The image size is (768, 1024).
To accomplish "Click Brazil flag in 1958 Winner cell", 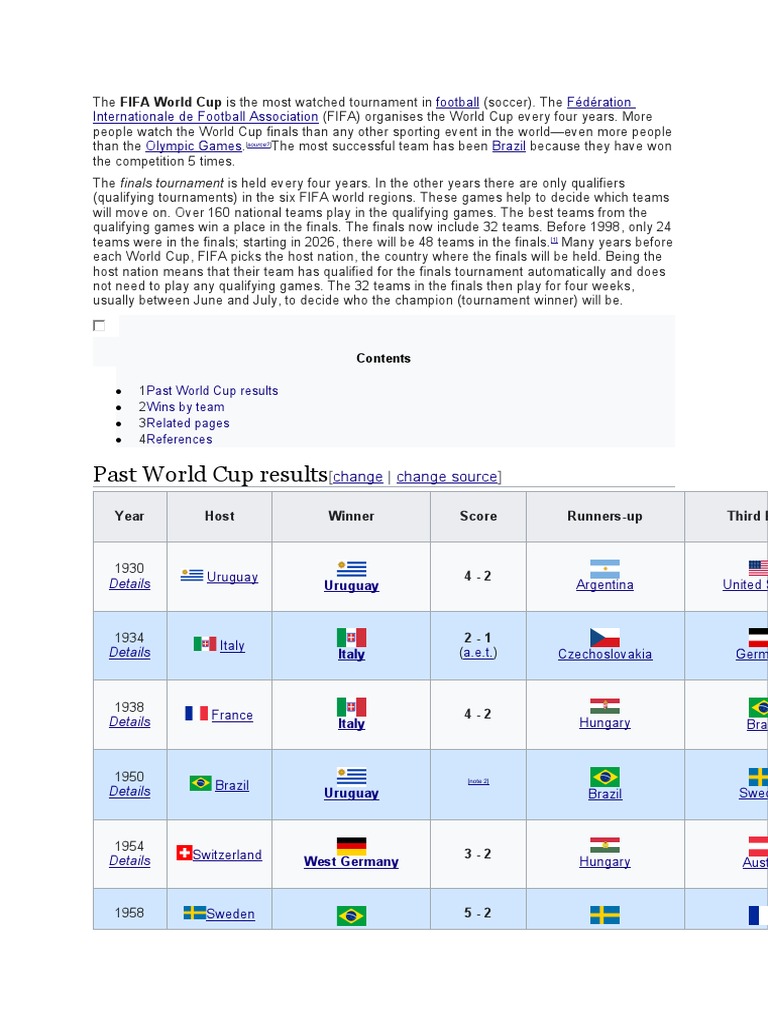I will click(x=351, y=916).
